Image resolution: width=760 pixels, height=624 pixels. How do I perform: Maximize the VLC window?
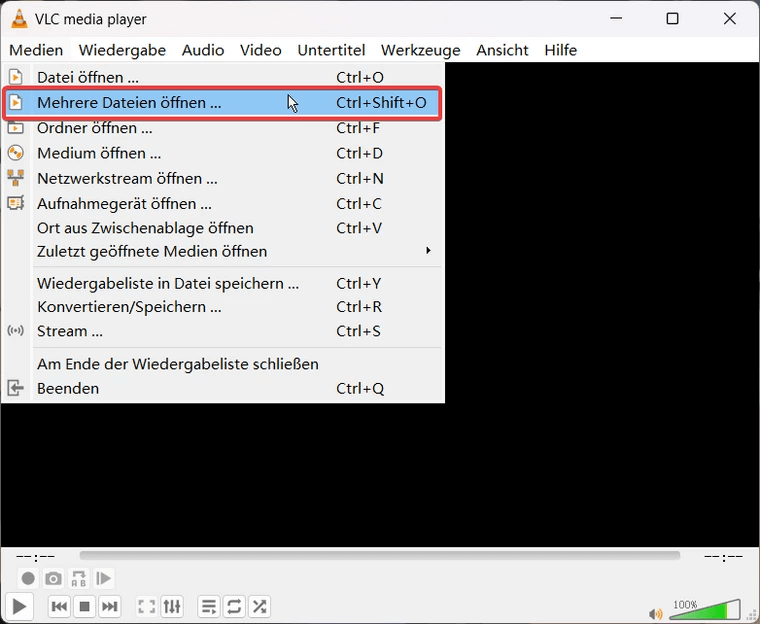tap(672, 18)
